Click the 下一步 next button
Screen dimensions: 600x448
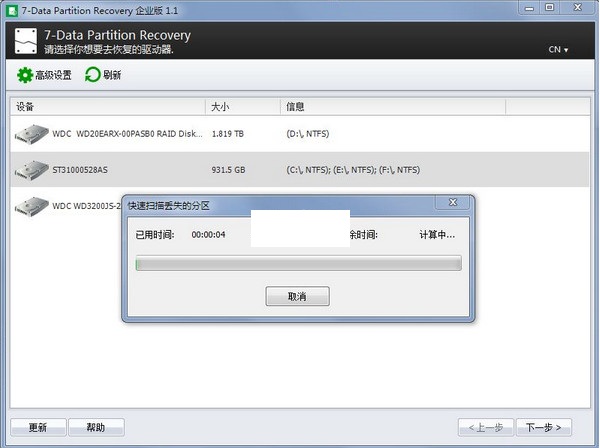click(543, 427)
